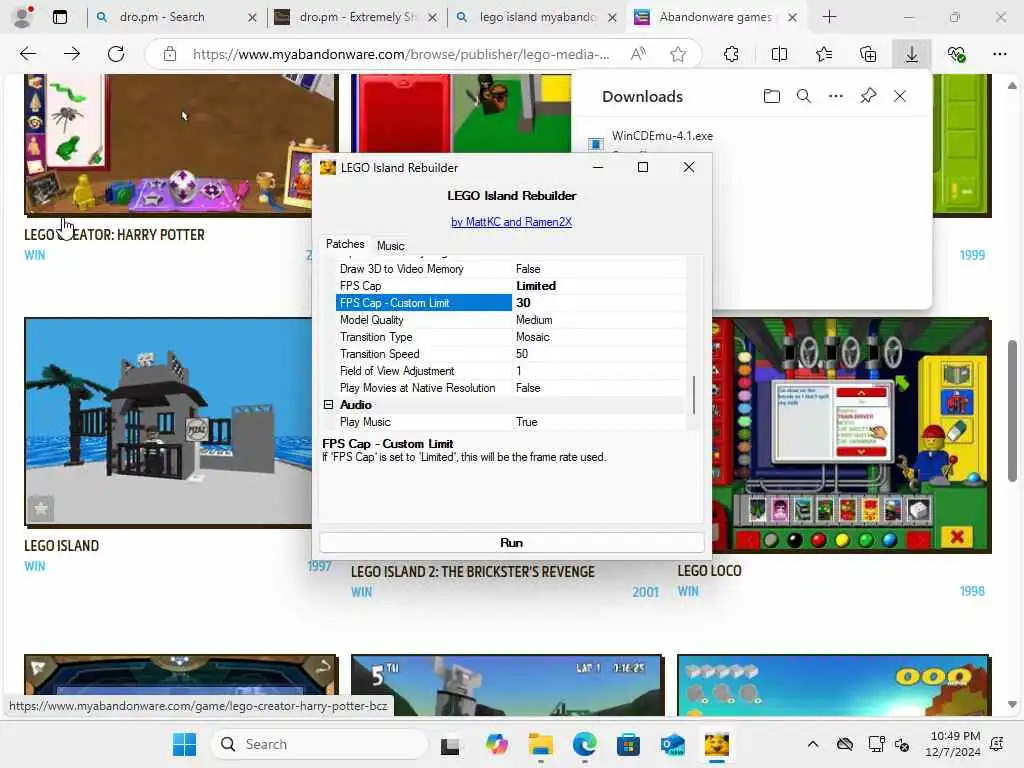Open the LEGO Island police station thumbnail
The width and height of the screenshot is (1024, 768).
point(168,422)
